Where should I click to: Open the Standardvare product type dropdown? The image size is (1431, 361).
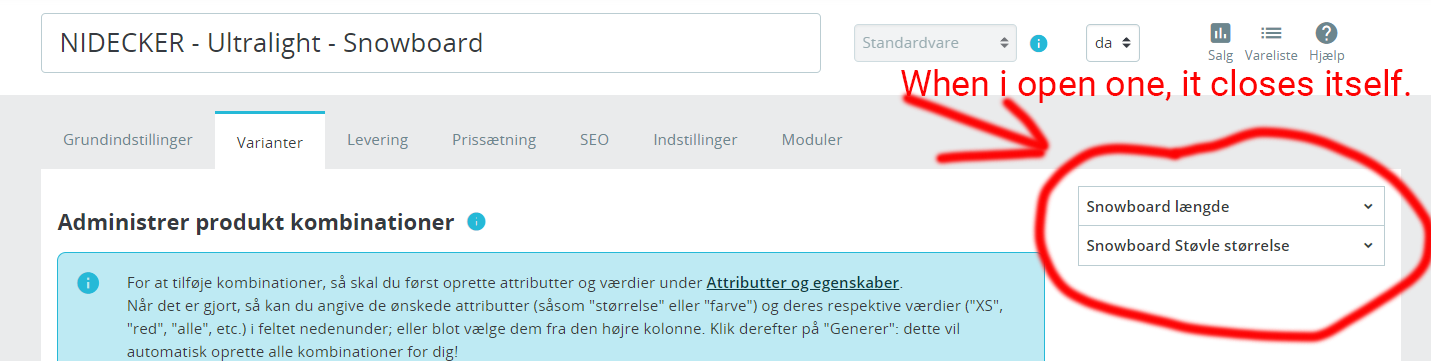[935, 43]
